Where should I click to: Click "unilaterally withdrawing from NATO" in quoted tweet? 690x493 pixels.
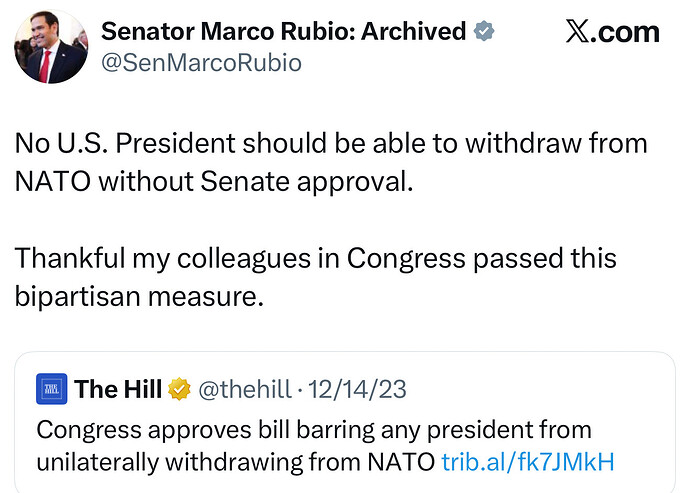pos(236,462)
